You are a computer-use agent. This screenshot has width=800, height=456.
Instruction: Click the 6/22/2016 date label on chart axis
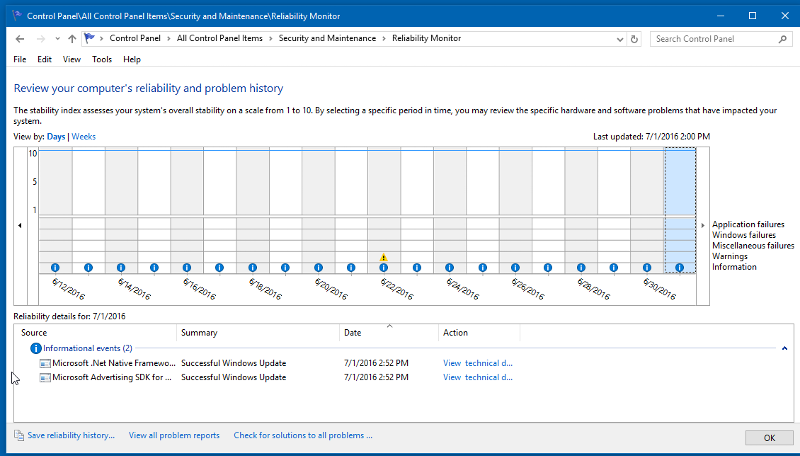point(396,289)
